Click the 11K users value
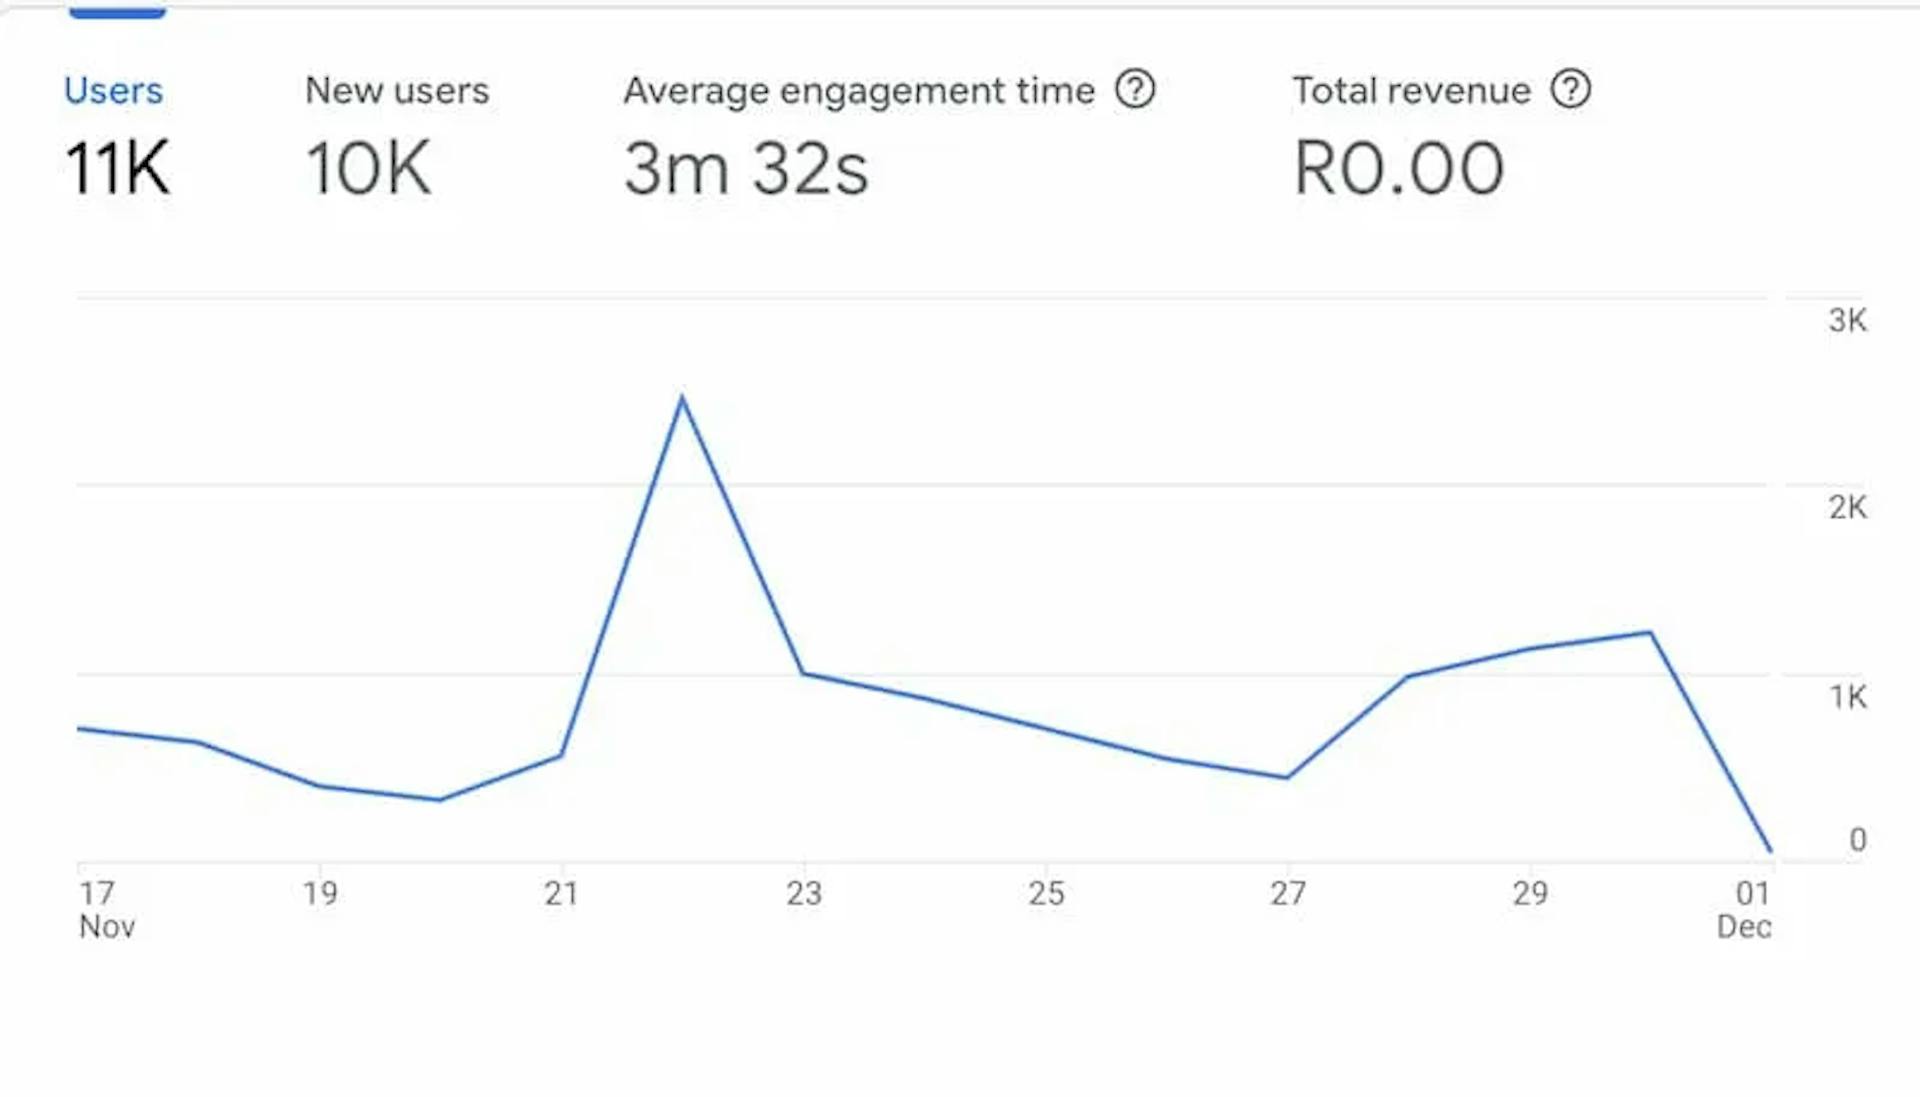The width and height of the screenshot is (1920, 1097). [117, 168]
